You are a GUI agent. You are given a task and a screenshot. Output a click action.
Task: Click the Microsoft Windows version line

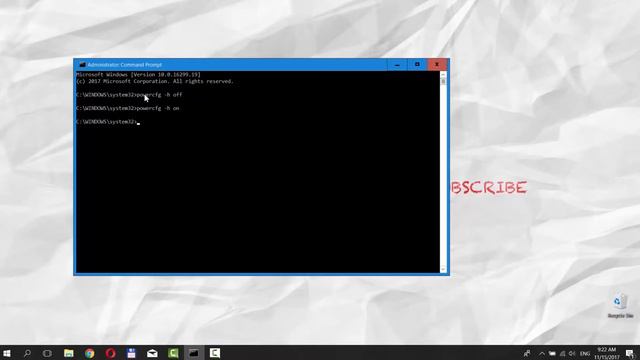pos(138,75)
